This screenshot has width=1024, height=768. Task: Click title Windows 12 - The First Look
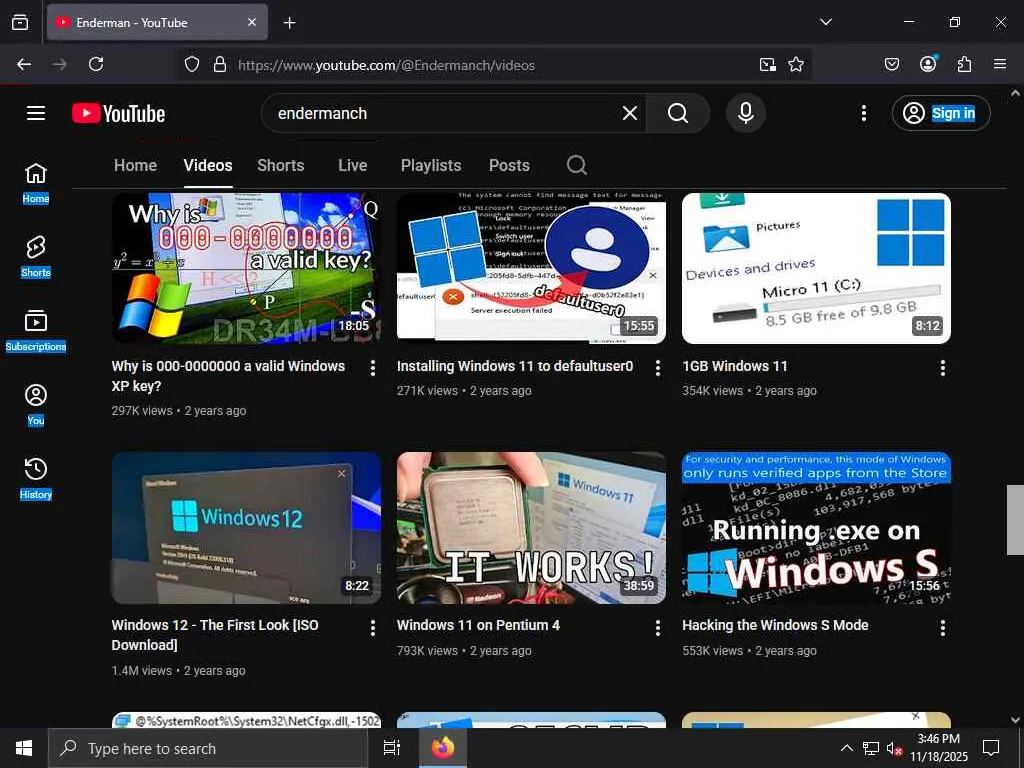pyautogui.click(x=215, y=635)
